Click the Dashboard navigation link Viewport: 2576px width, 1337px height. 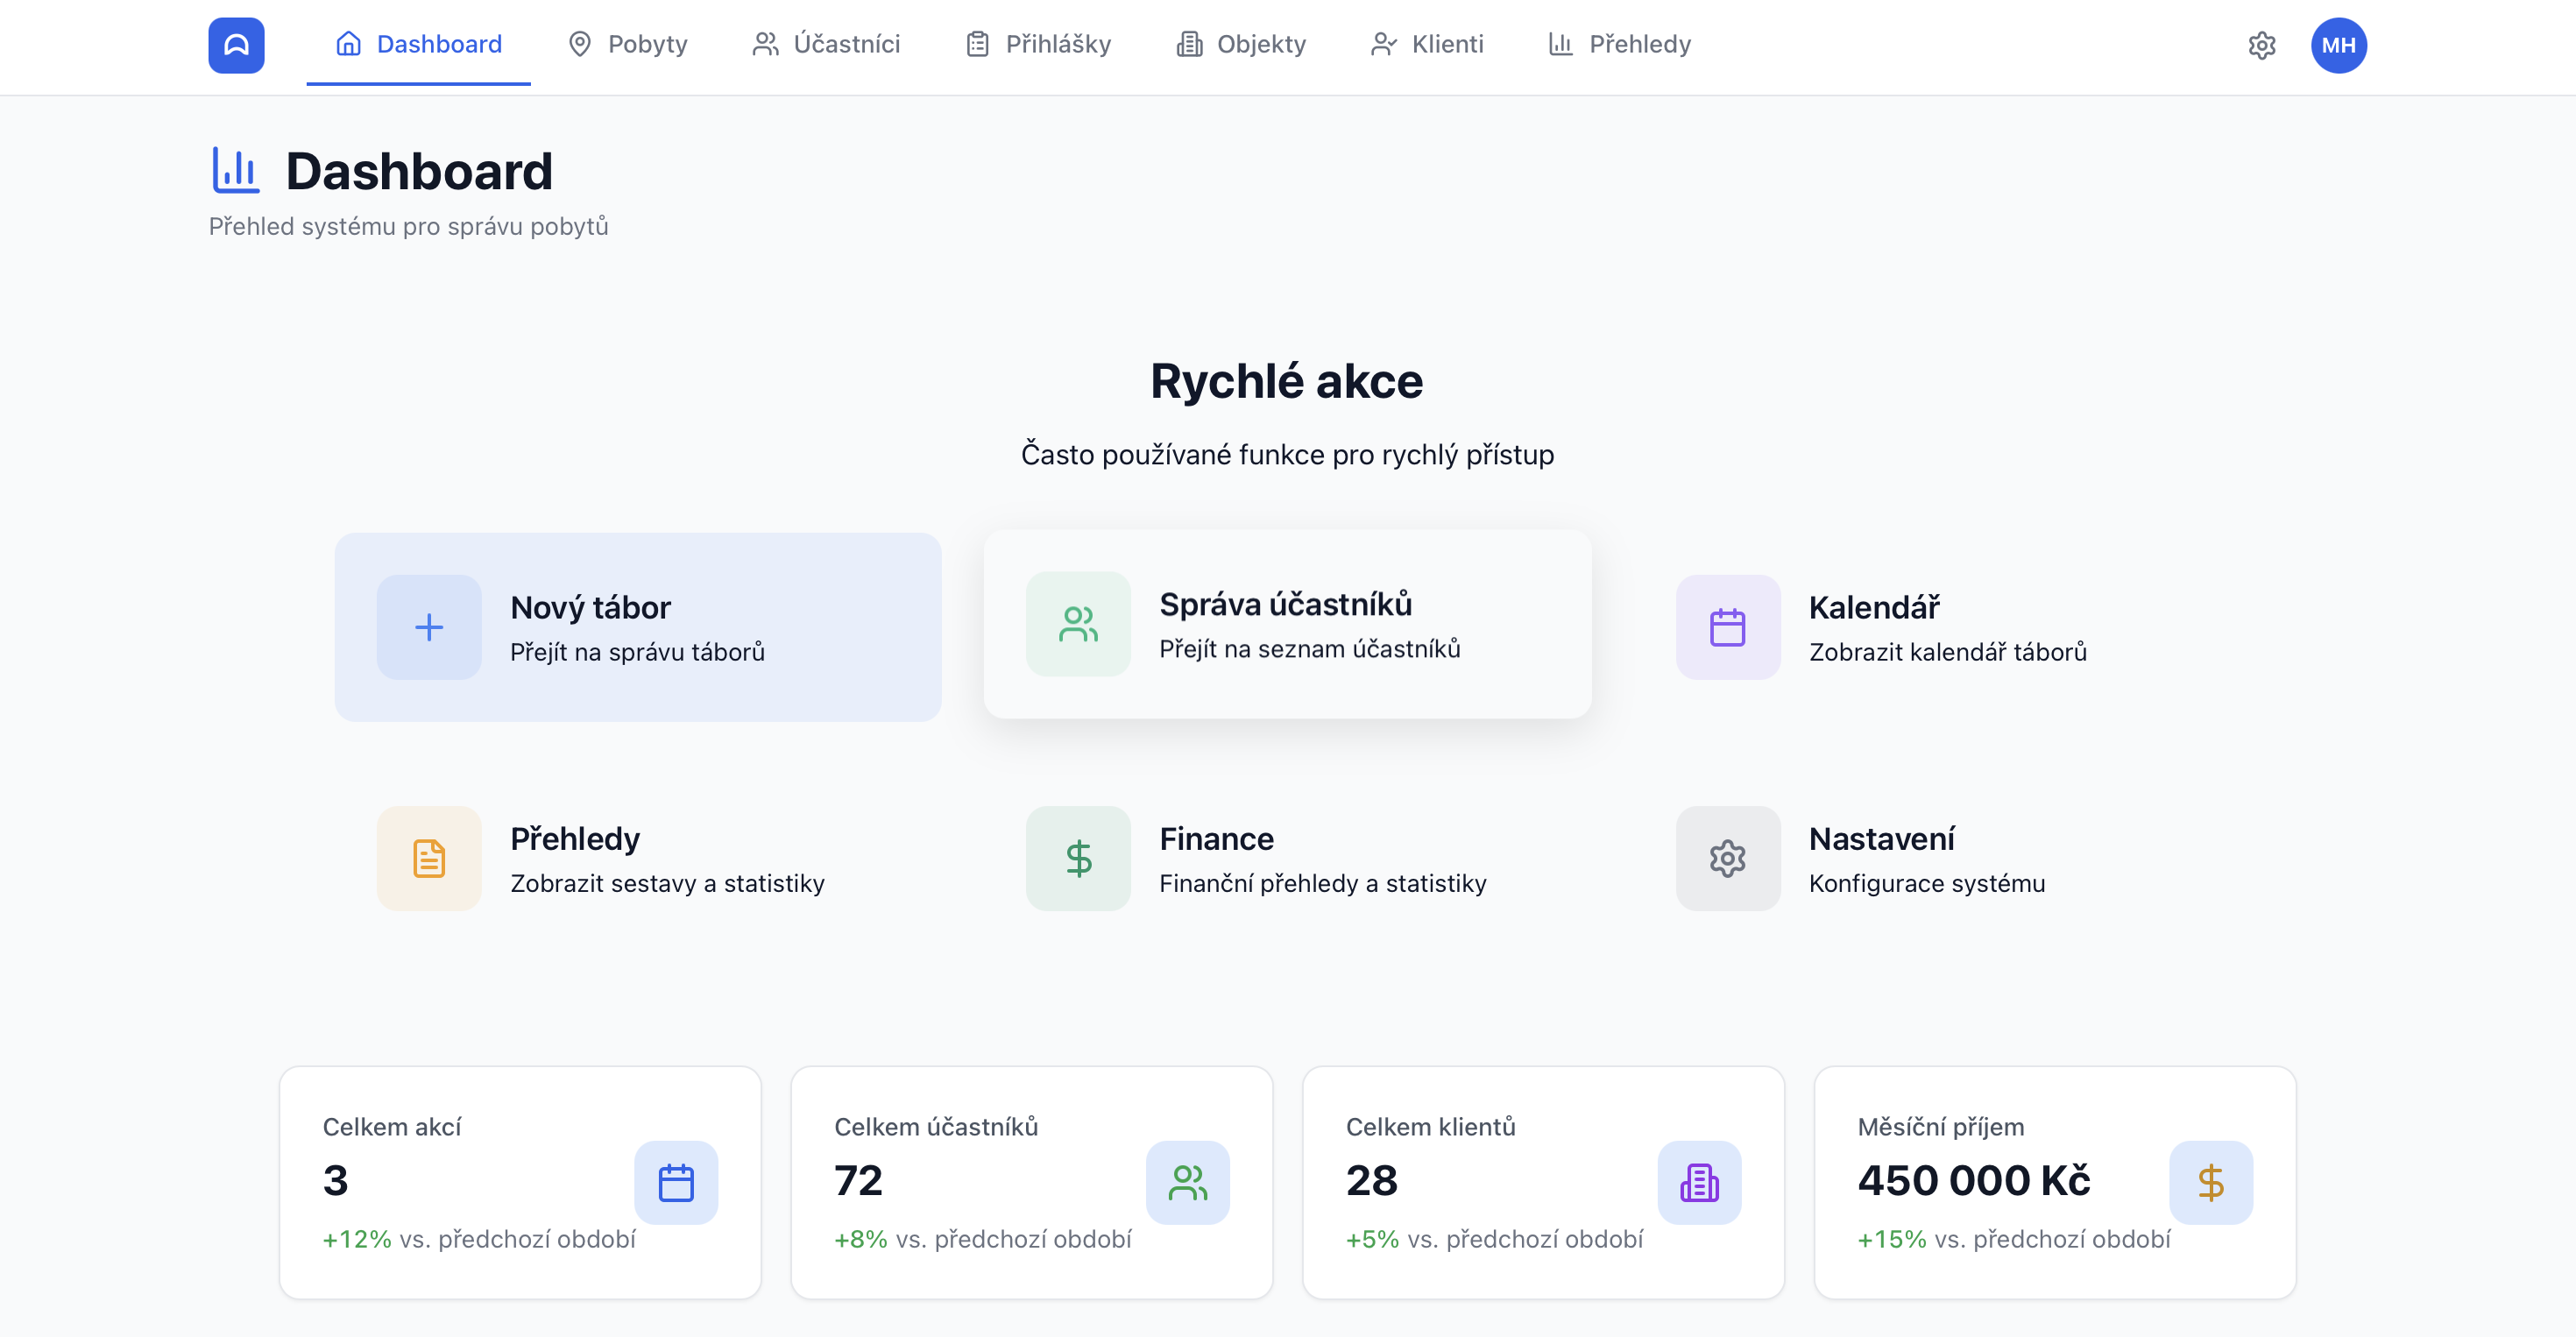point(418,45)
